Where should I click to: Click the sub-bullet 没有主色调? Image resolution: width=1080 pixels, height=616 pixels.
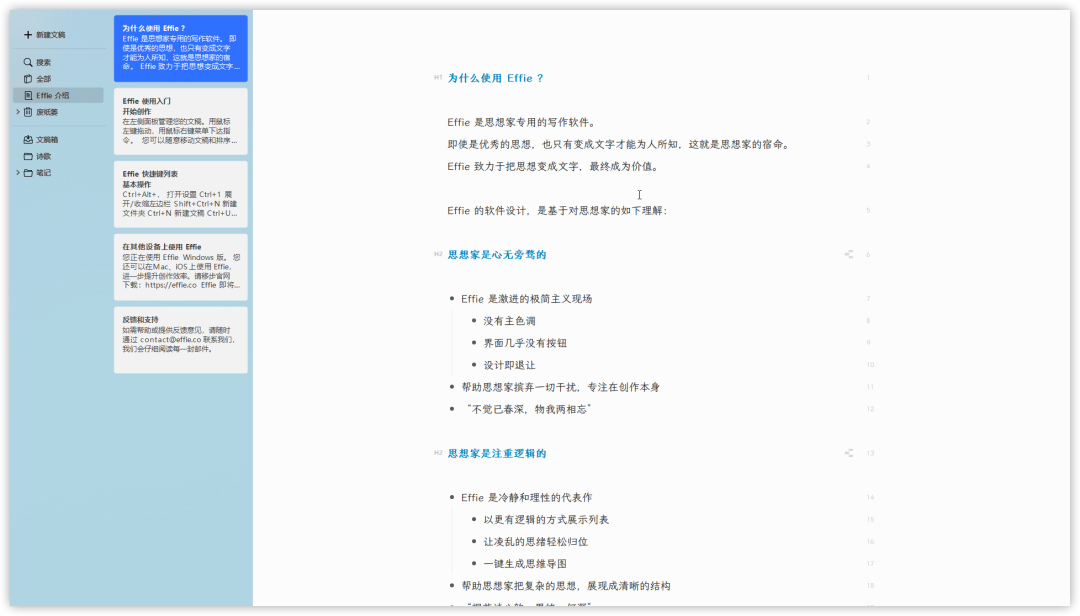(x=509, y=320)
